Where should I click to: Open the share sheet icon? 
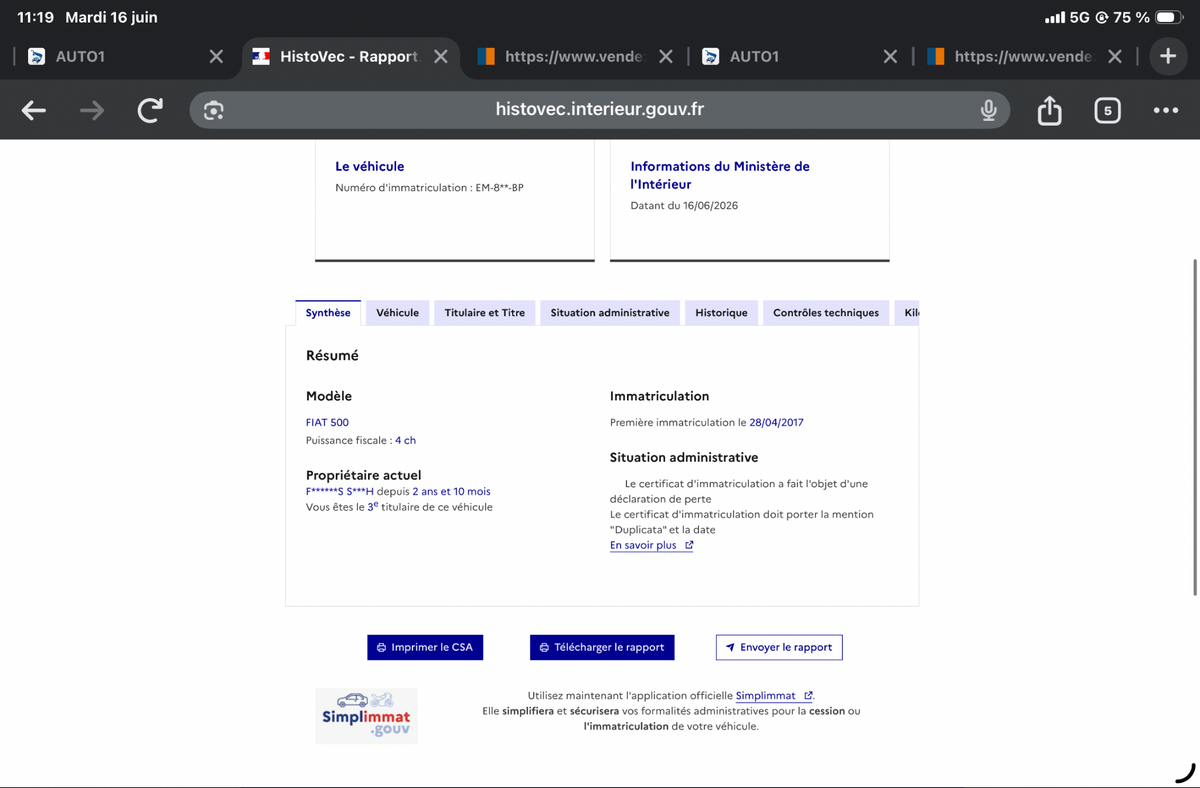1049,110
